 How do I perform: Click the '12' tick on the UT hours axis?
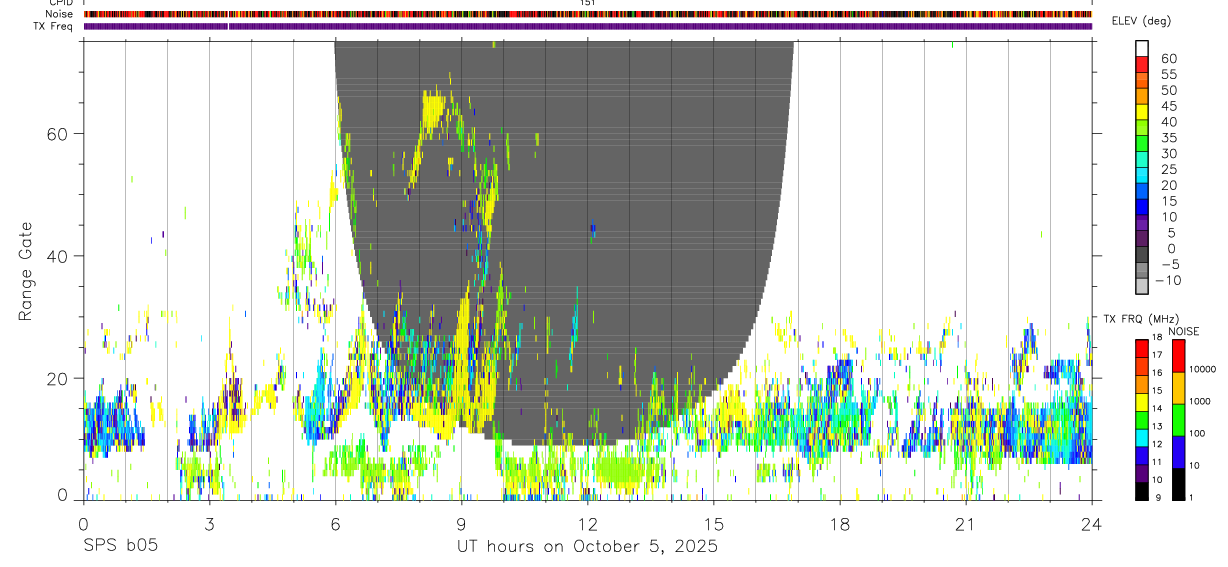click(x=588, y=523)
